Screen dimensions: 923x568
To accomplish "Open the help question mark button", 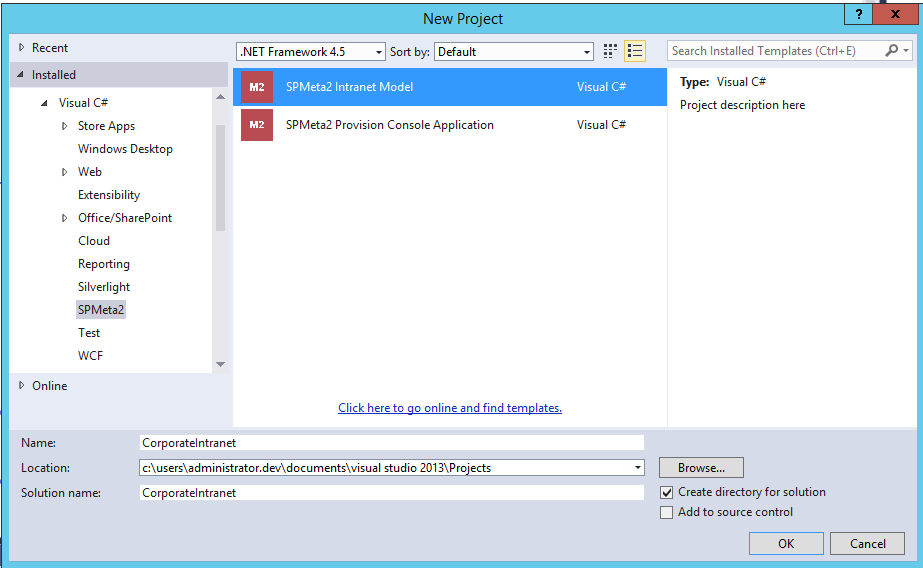I will coord(859,14).
